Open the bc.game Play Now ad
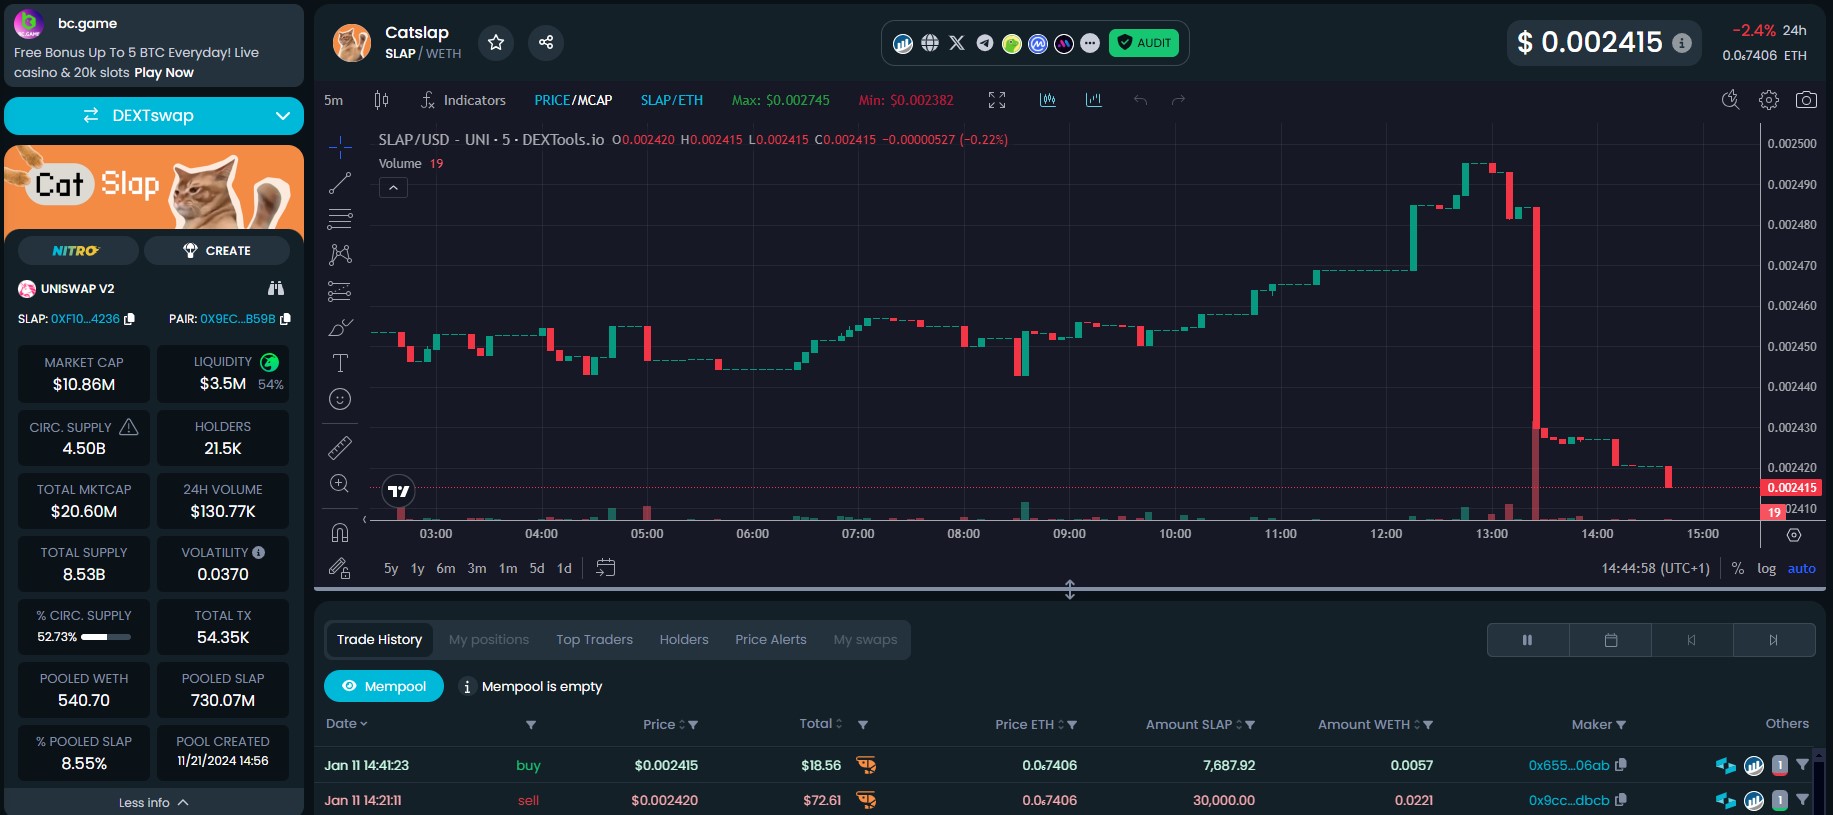Image resolution: width=1833 pixels, height=815 pixels. pyautogui.click(x=164, y=73)
